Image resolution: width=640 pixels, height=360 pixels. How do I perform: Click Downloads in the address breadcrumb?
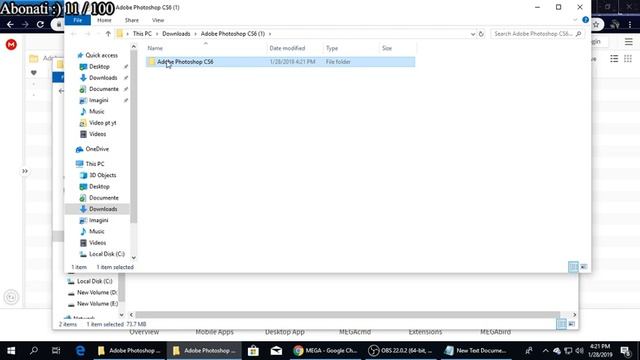(x=176, y=34)
